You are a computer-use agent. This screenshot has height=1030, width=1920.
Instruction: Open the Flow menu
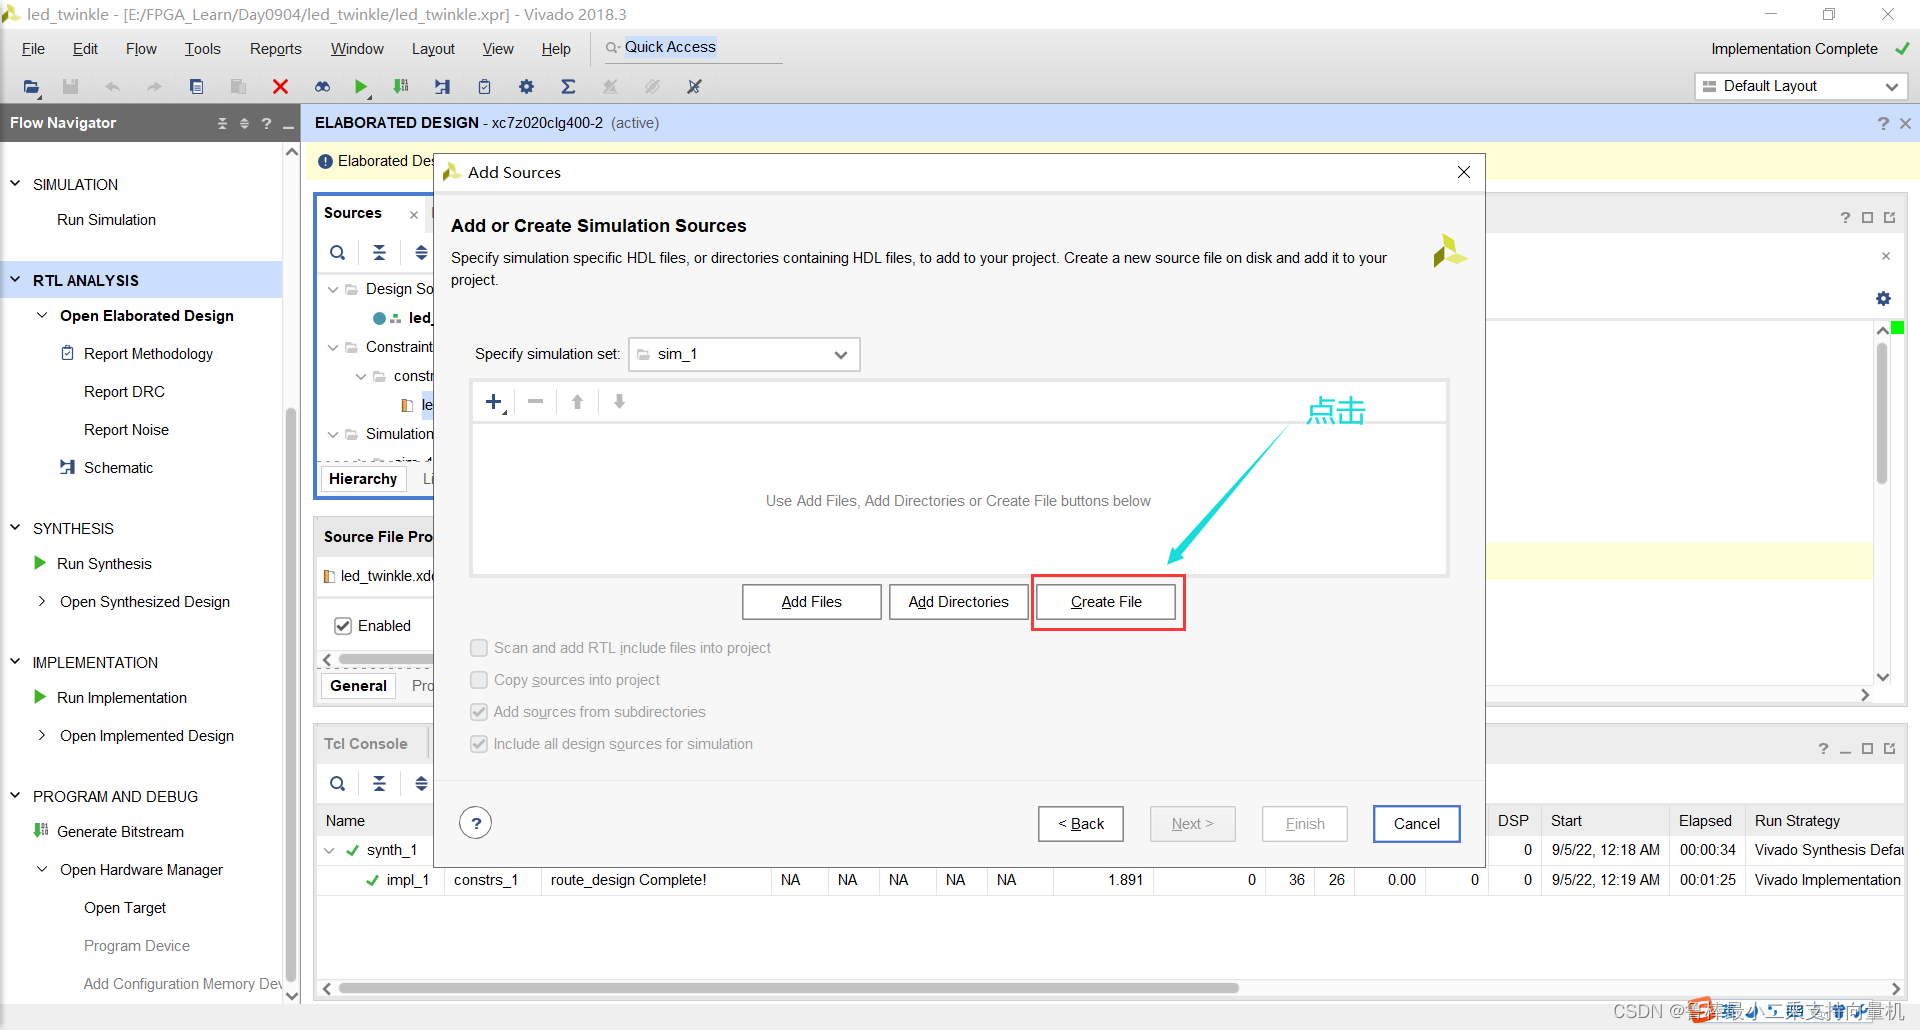pyautogui.click(x=141, y=49)
